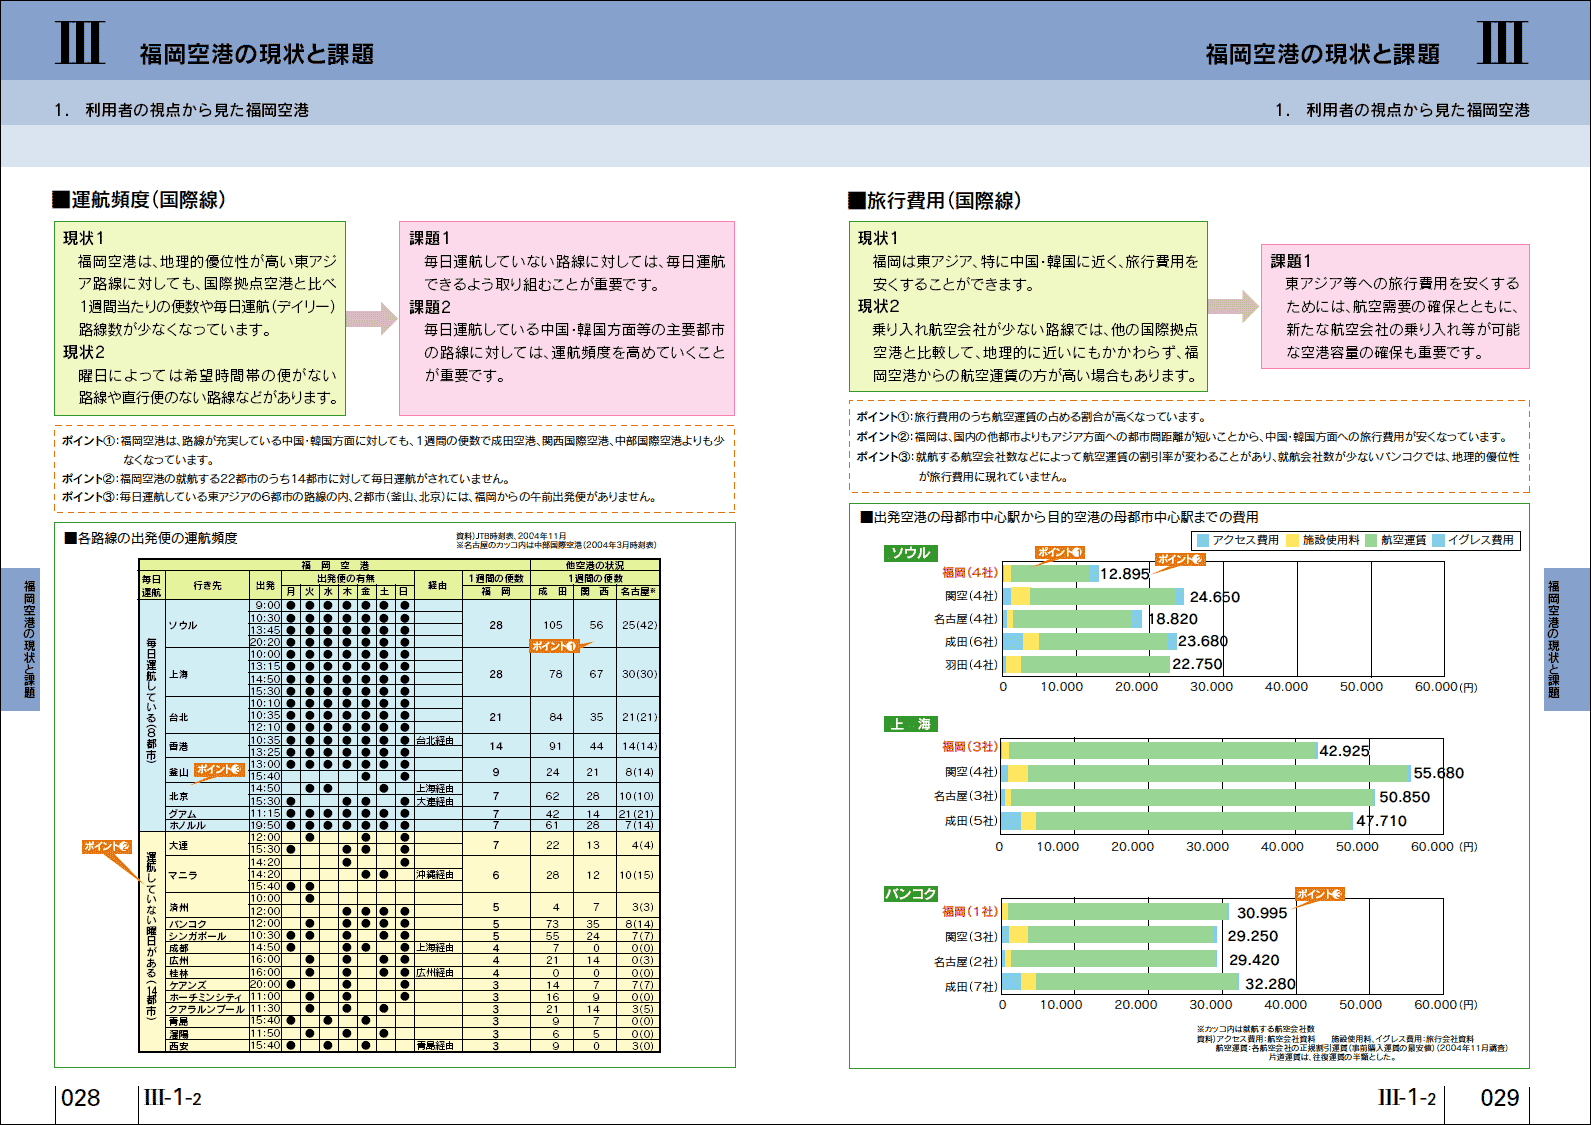Click the ポイント① callout in the ソウル cost chart
The width and height of the screenshot is (1591, 1125).
(1059, 552)
